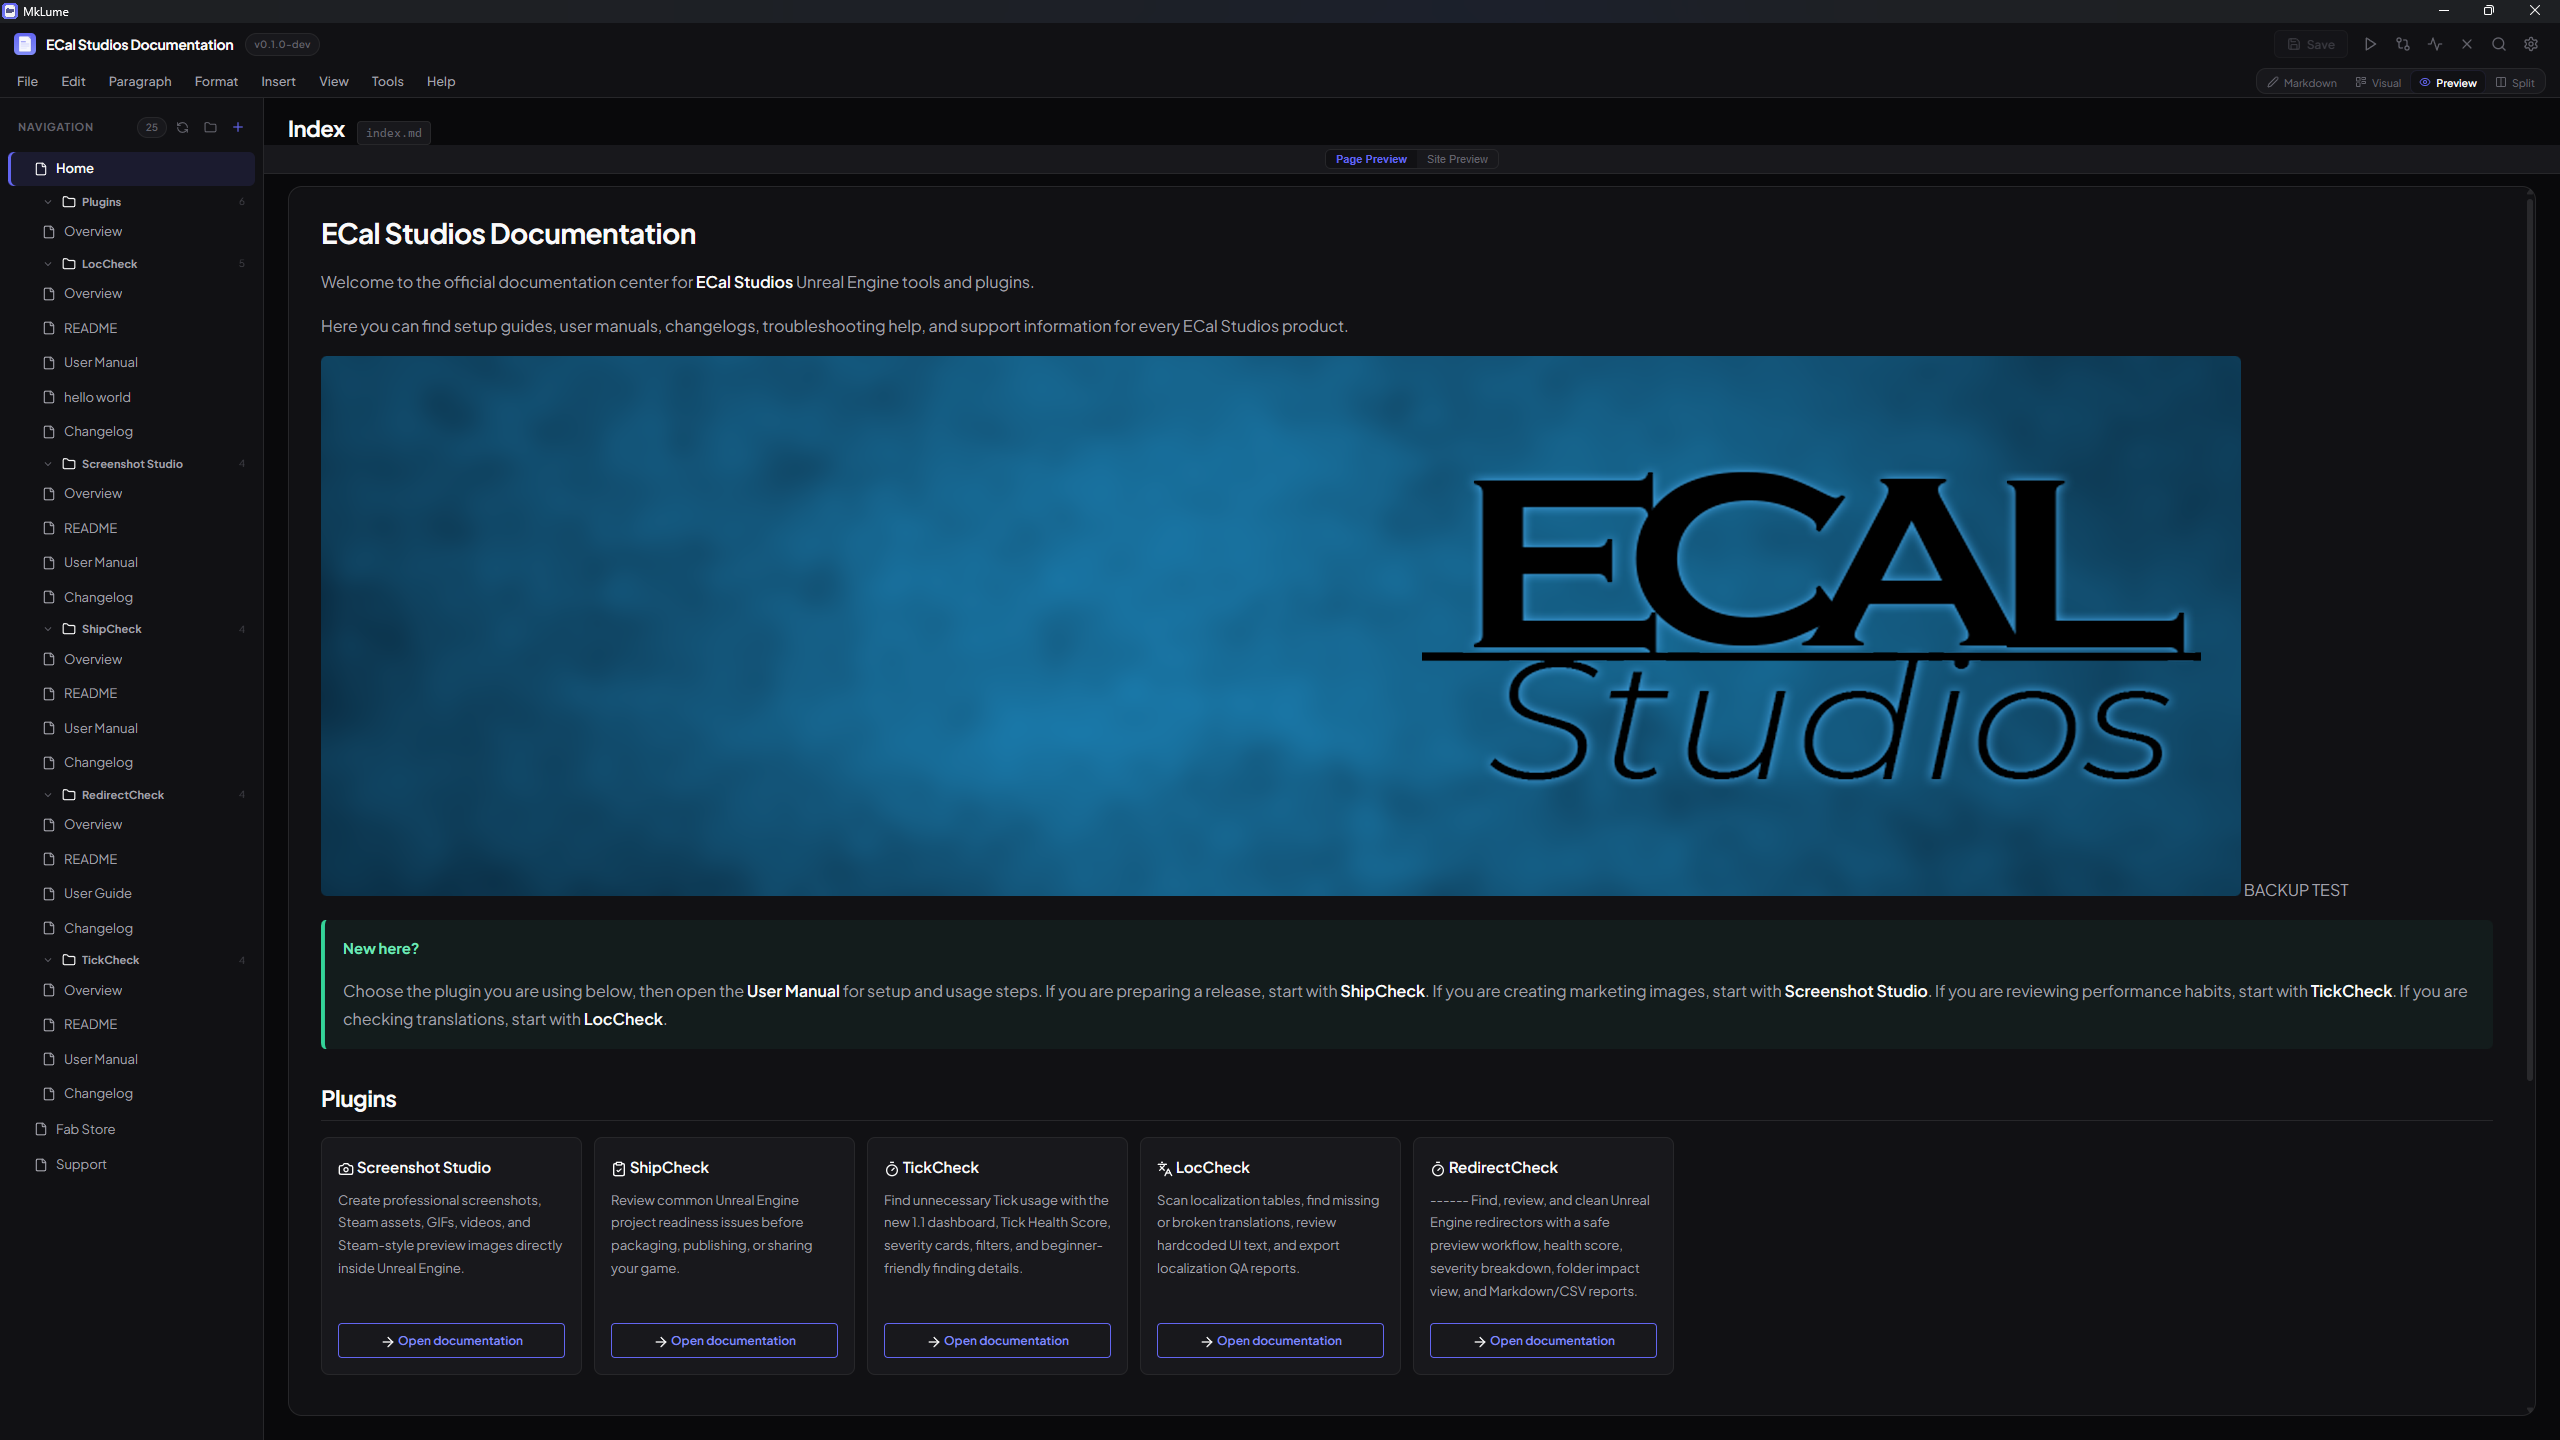Click the RedirectCheck folder icon in sidebar
The image size is (2560, 1440).
click(69, 795)
